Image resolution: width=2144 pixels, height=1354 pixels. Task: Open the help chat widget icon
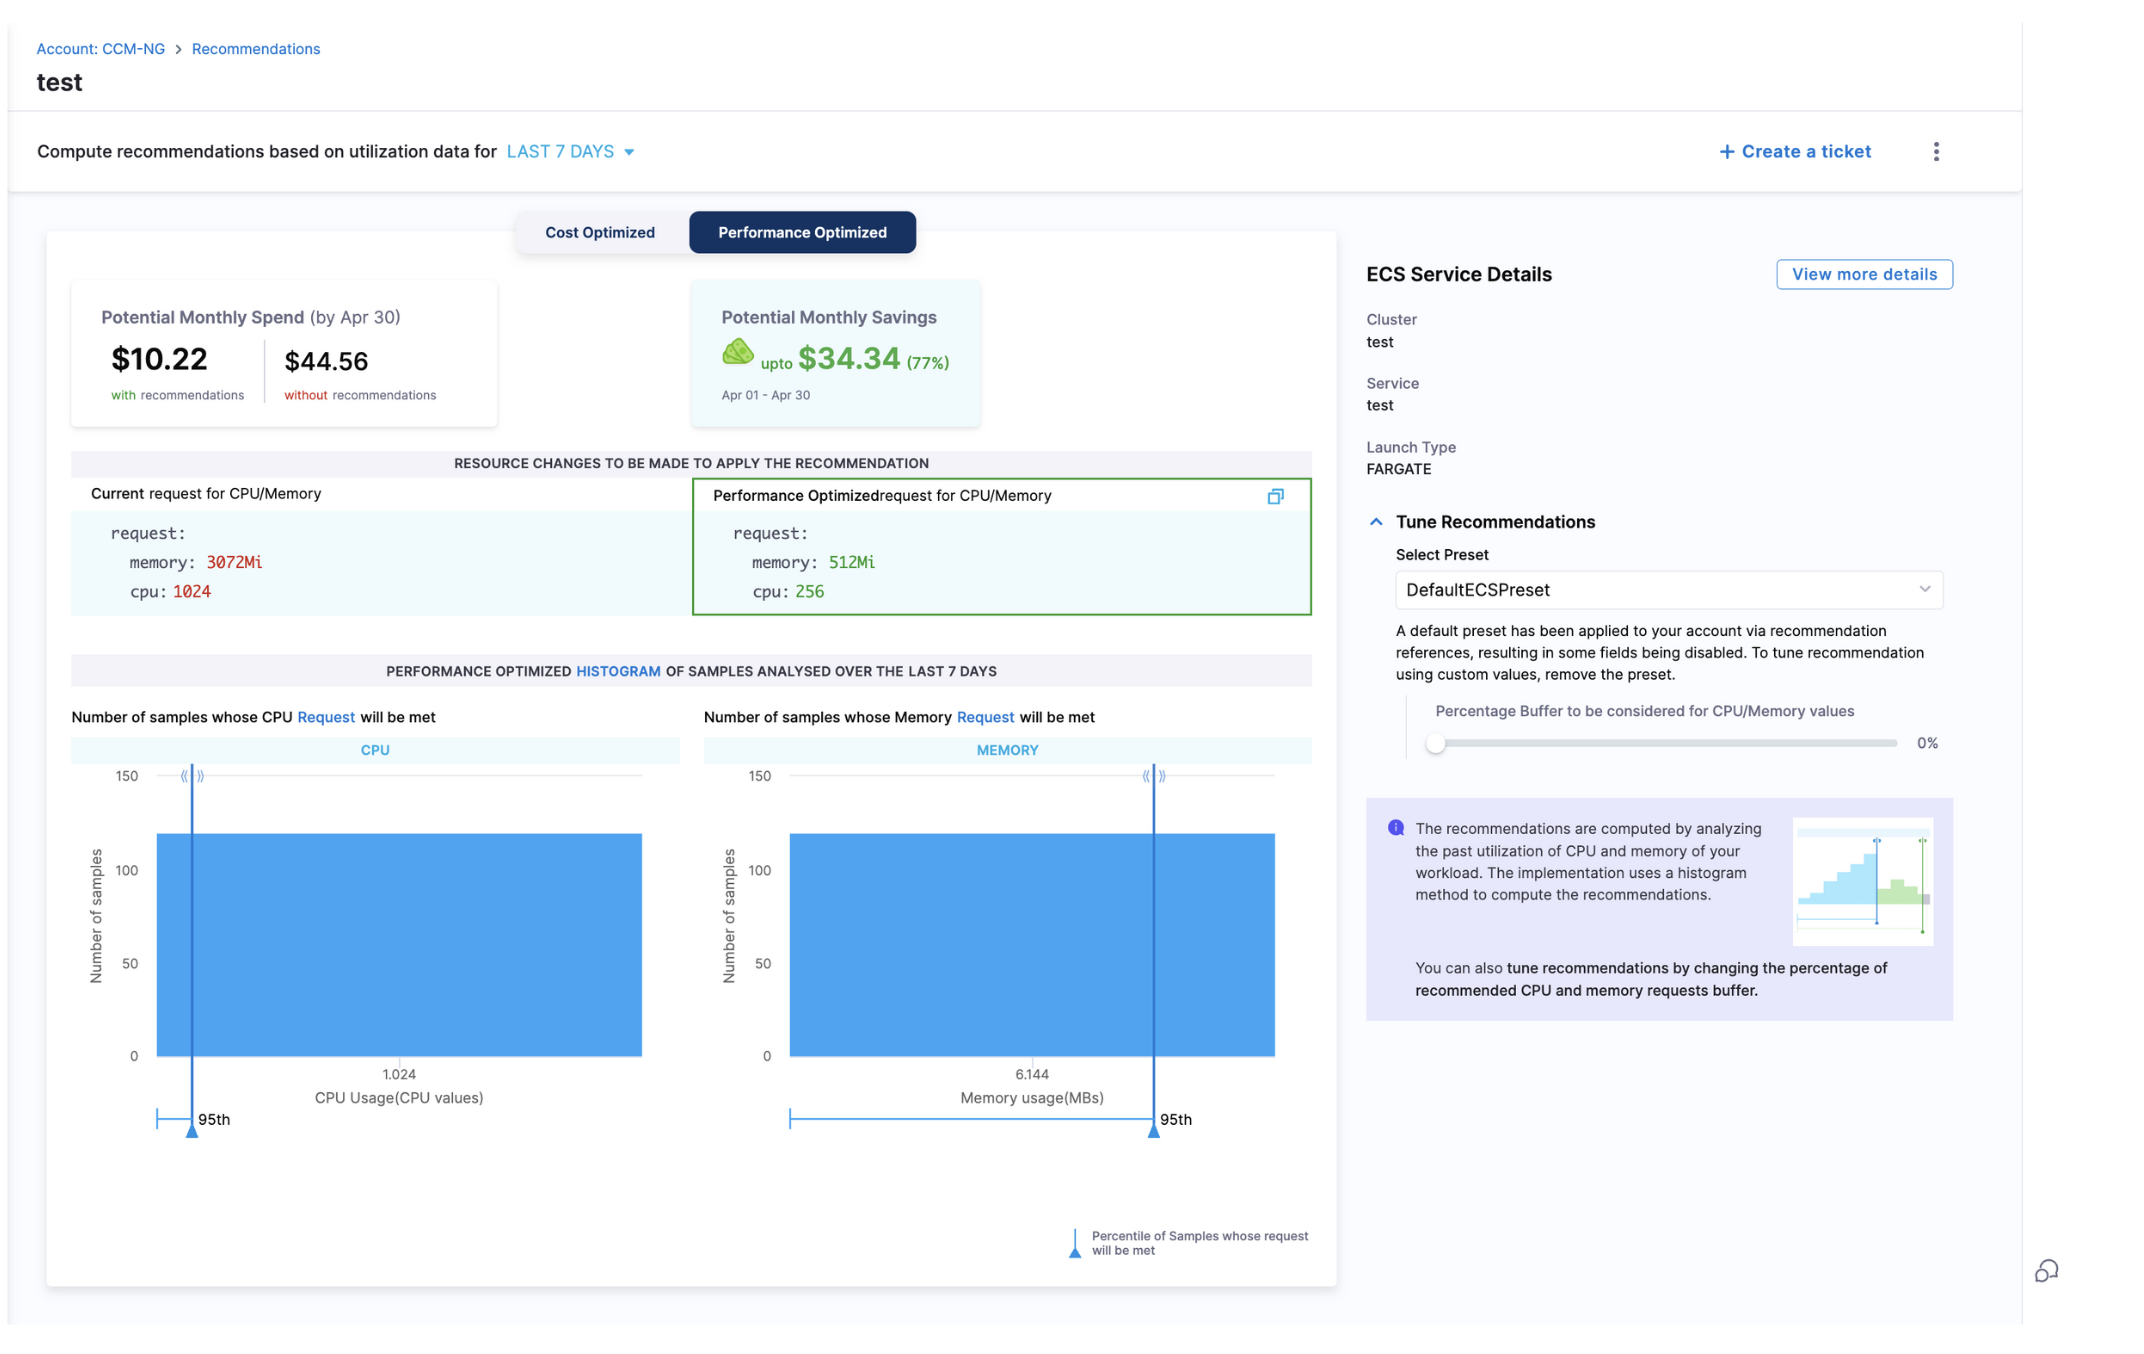tap(2046, 1270)
